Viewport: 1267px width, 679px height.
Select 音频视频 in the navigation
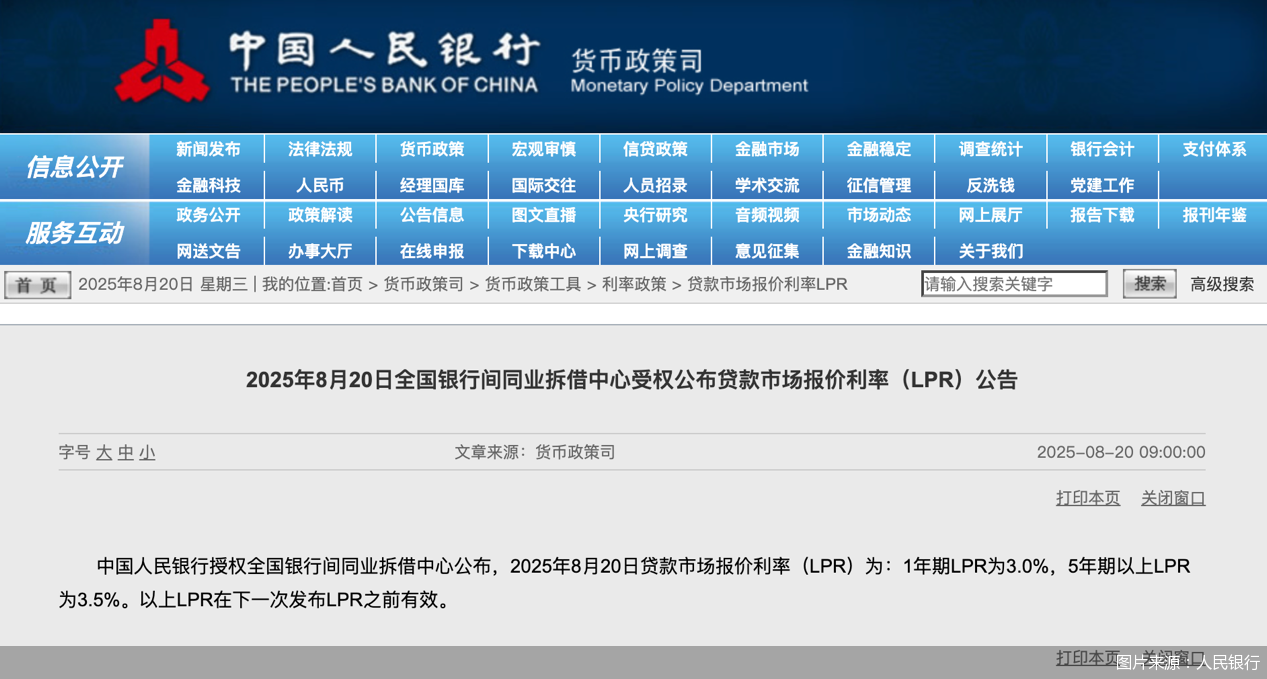[x=767, y=215]
